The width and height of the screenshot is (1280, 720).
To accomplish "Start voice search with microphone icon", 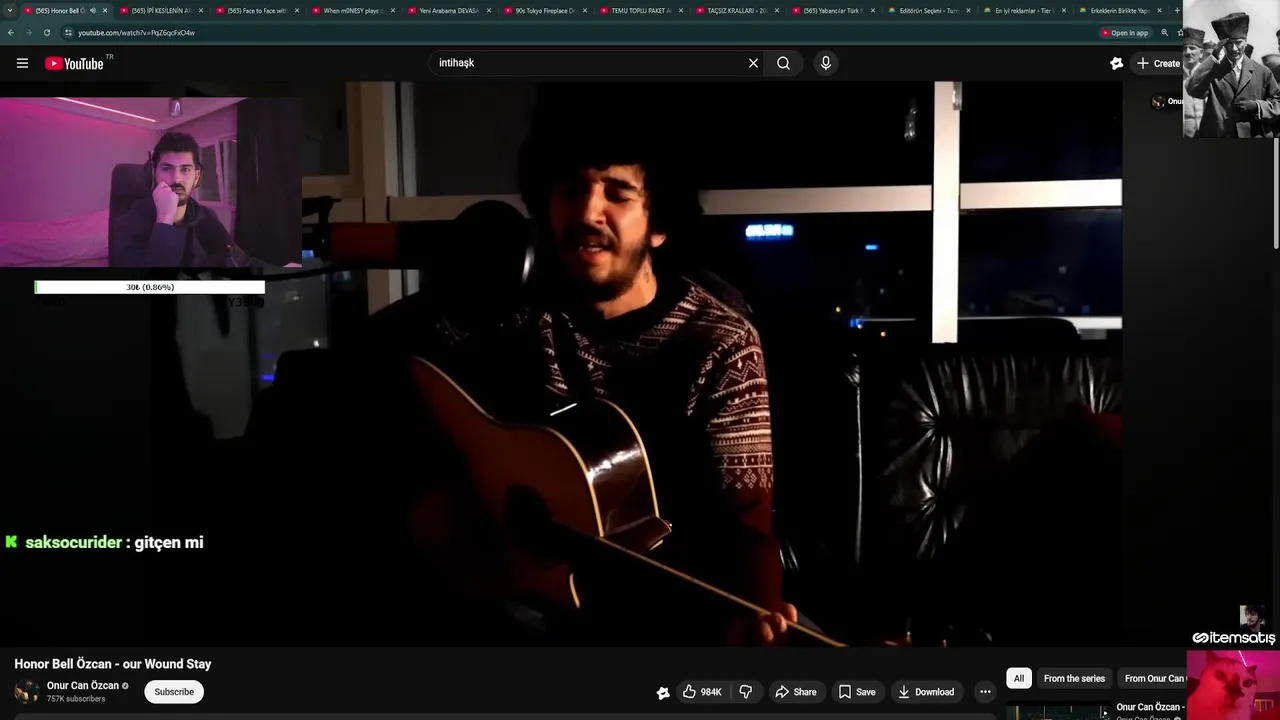I will (825, 63).
